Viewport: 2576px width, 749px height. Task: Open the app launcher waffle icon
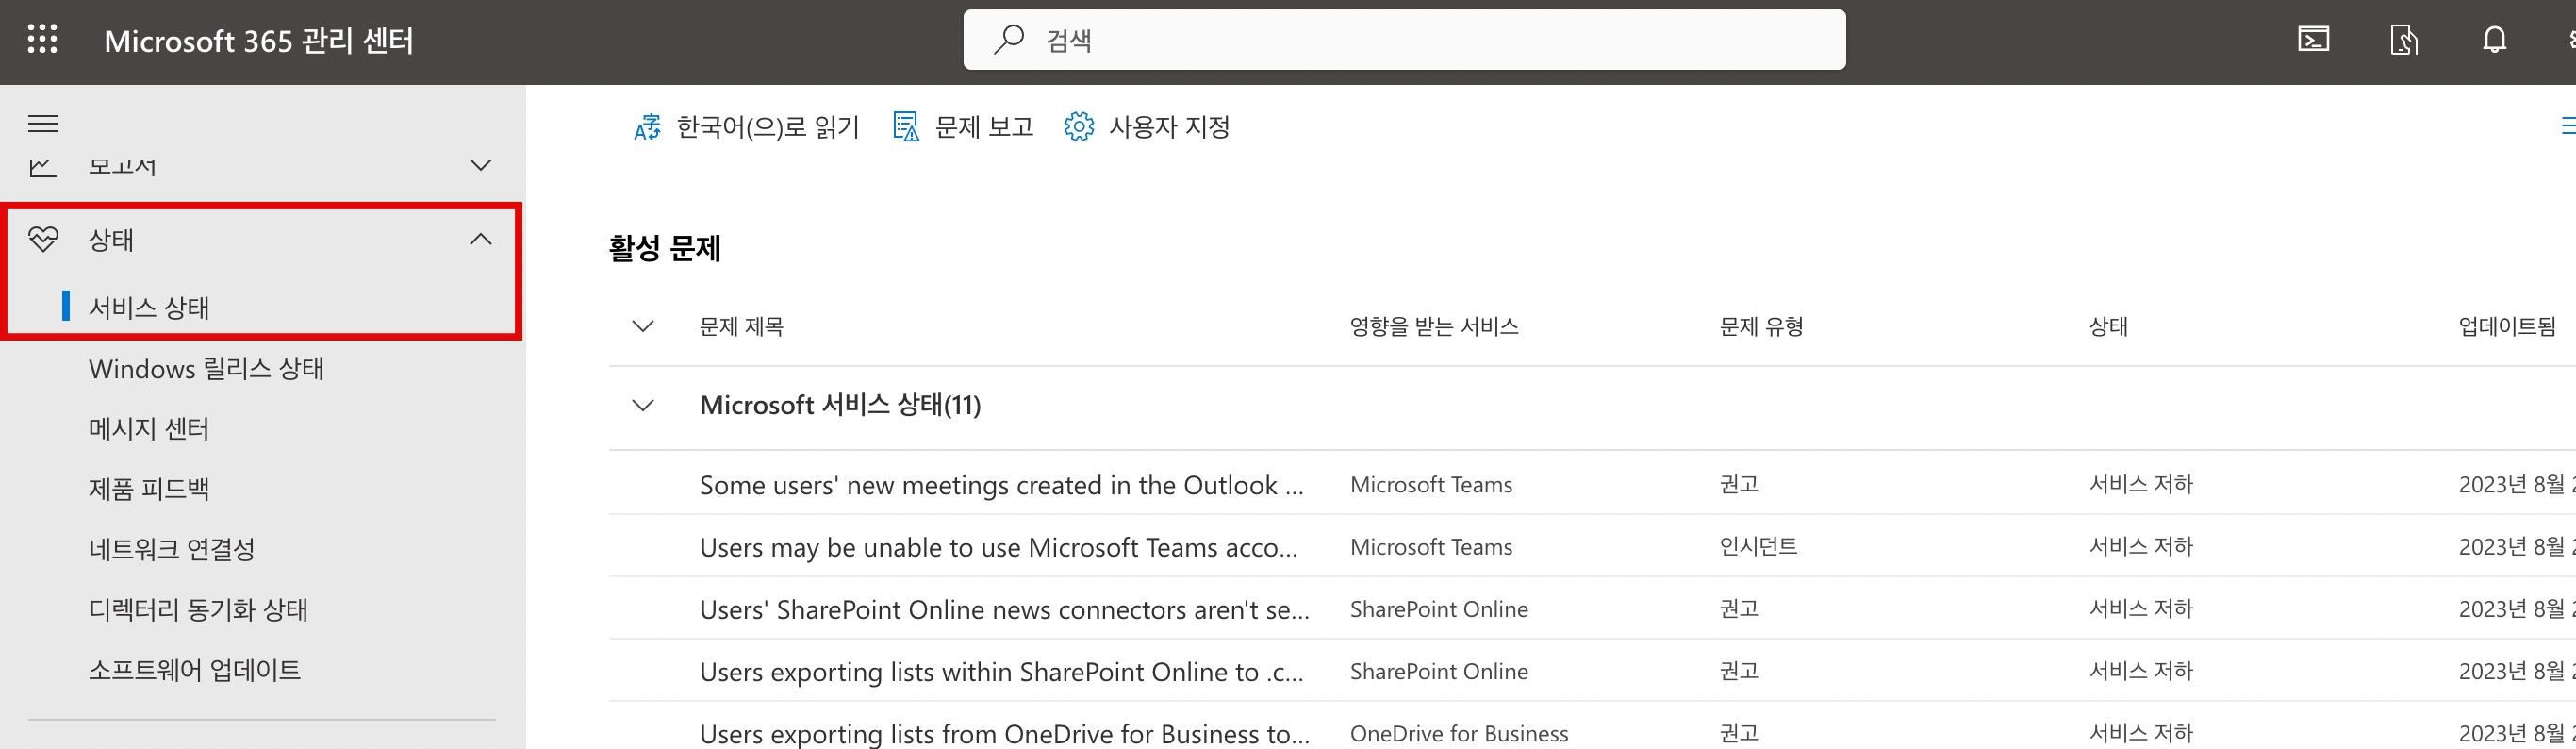coord(42,39)
